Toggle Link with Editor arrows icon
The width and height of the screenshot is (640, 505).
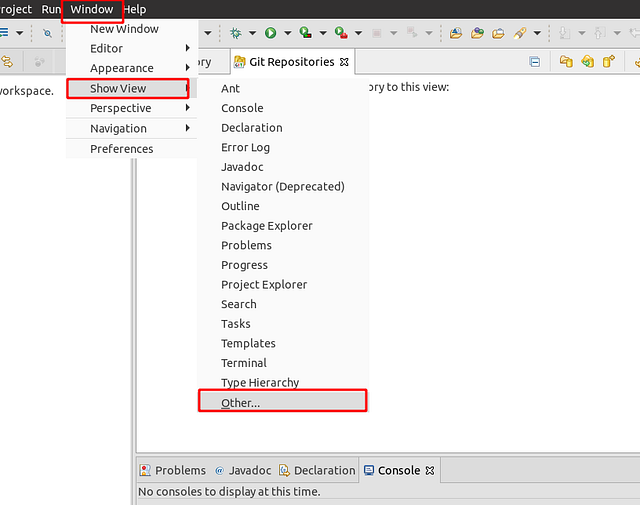pos(7,62)
